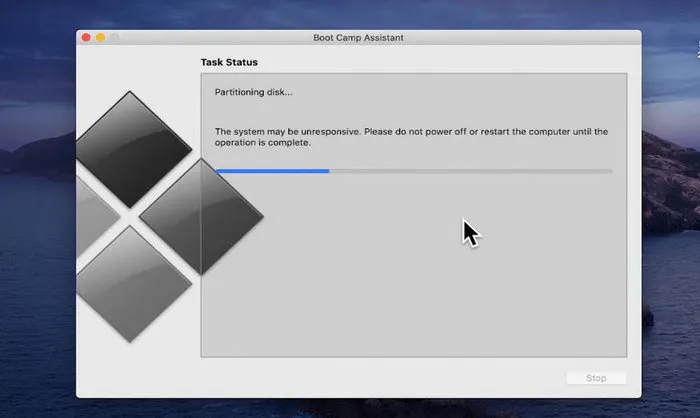
Task: Click the top diamond of Boot Camp logo
Action: click(133, 150)
